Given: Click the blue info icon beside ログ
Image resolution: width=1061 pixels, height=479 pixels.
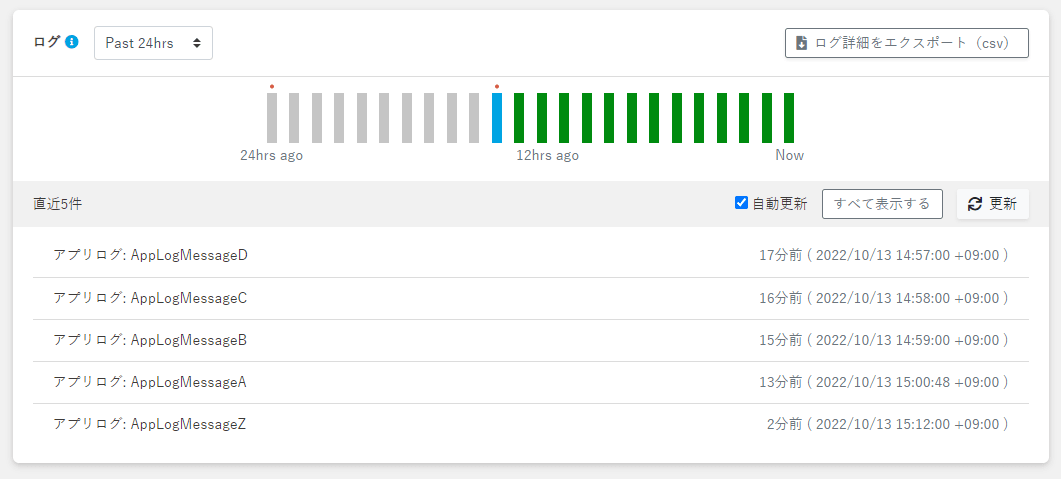Looking at the screenshot, I should coord(72,42).
